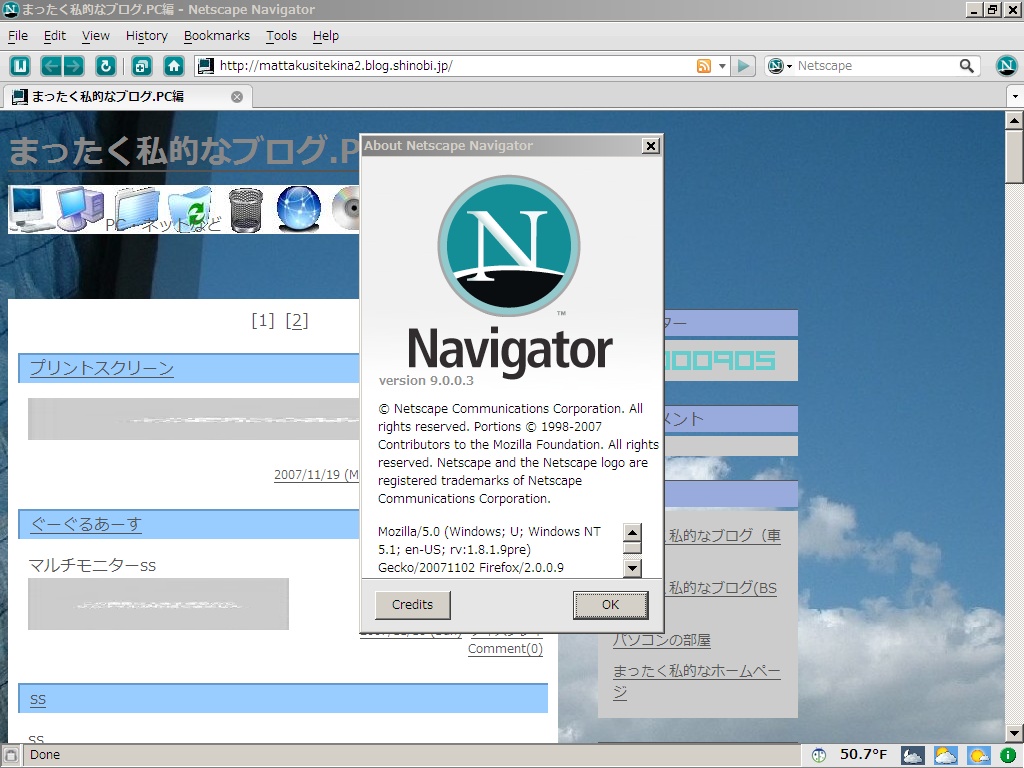Open the Bookmarks menu
The height and width of the screenshot is (768, 1024).
[217, 36]
